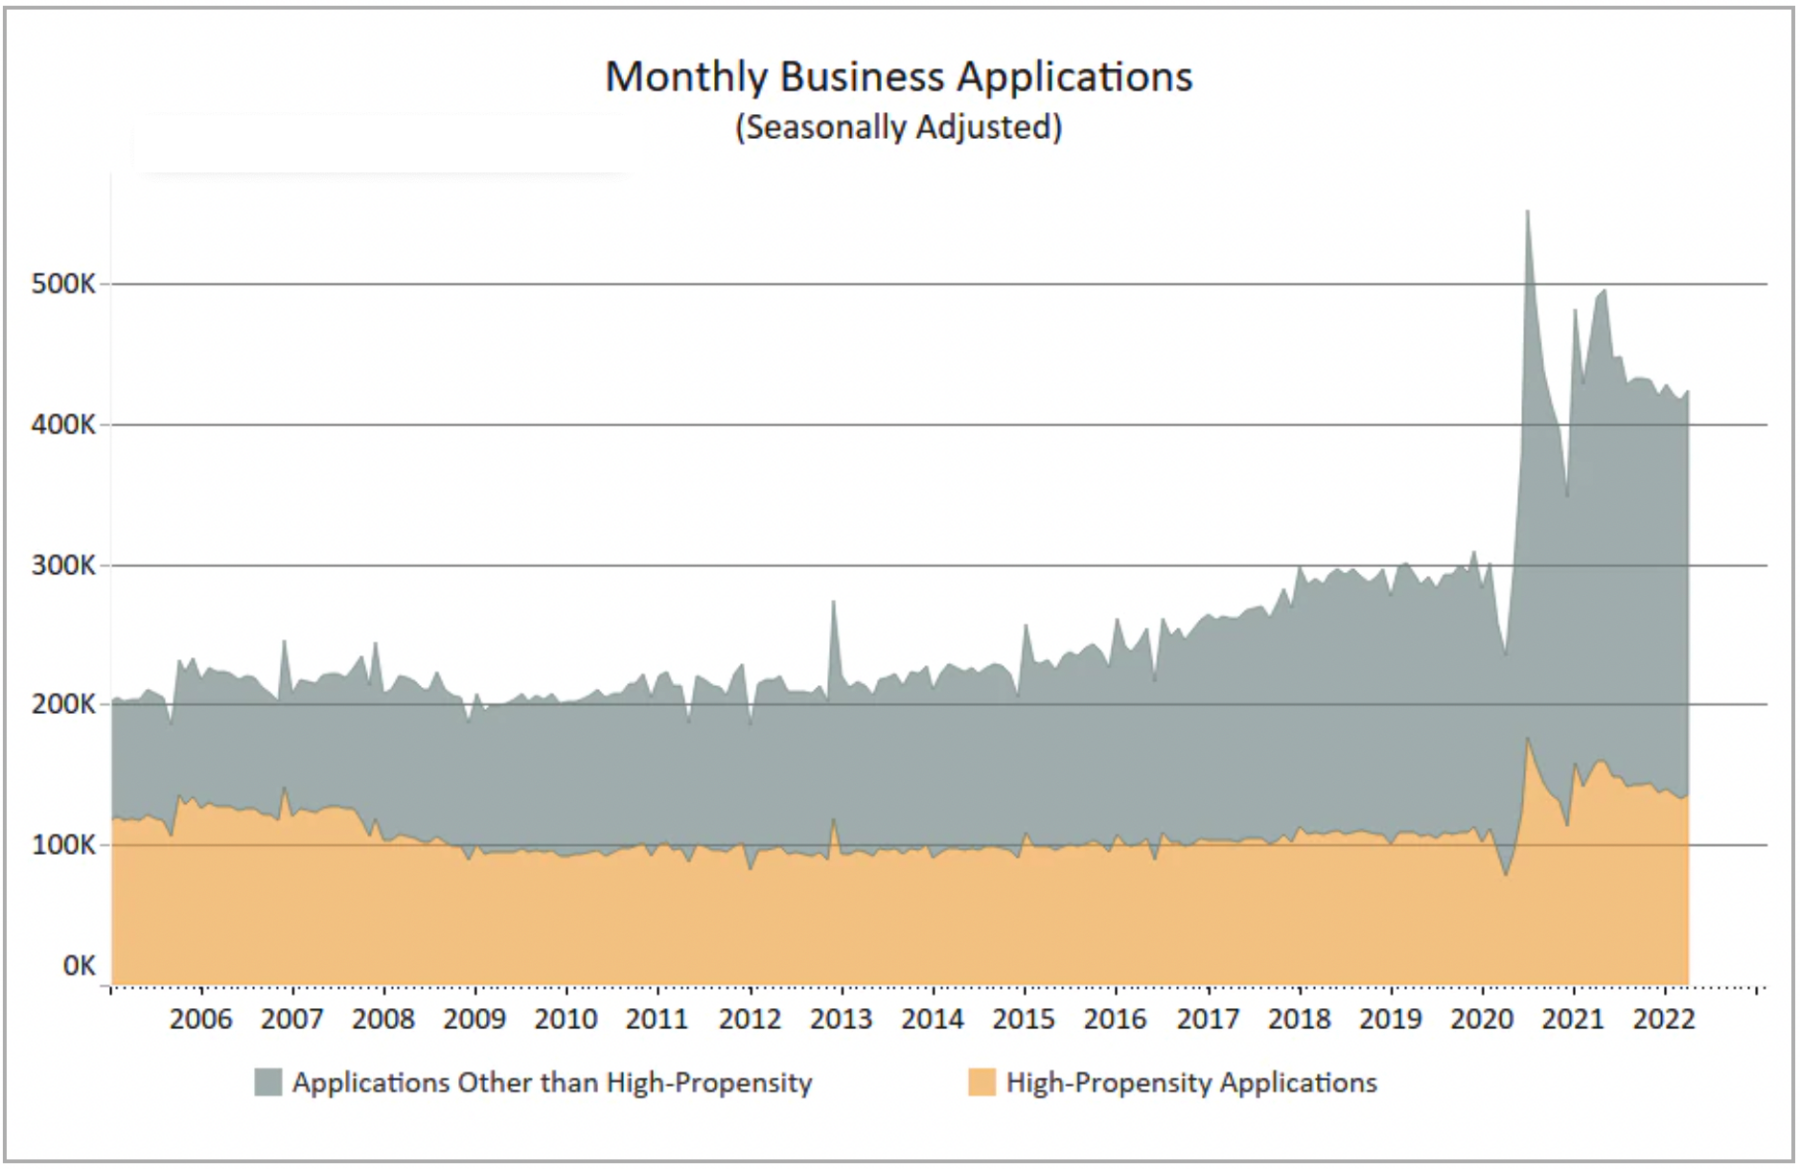Click the 0K y-axis label
Image resolution: width=1800 pixels, height=1169 pixels.
(x=79, y=966)
